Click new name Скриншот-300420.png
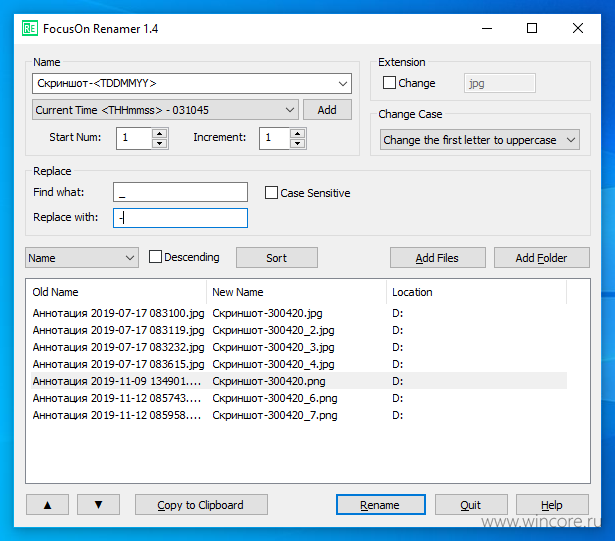Viewport: 615px width, 541px height. (x=269, y=381)
